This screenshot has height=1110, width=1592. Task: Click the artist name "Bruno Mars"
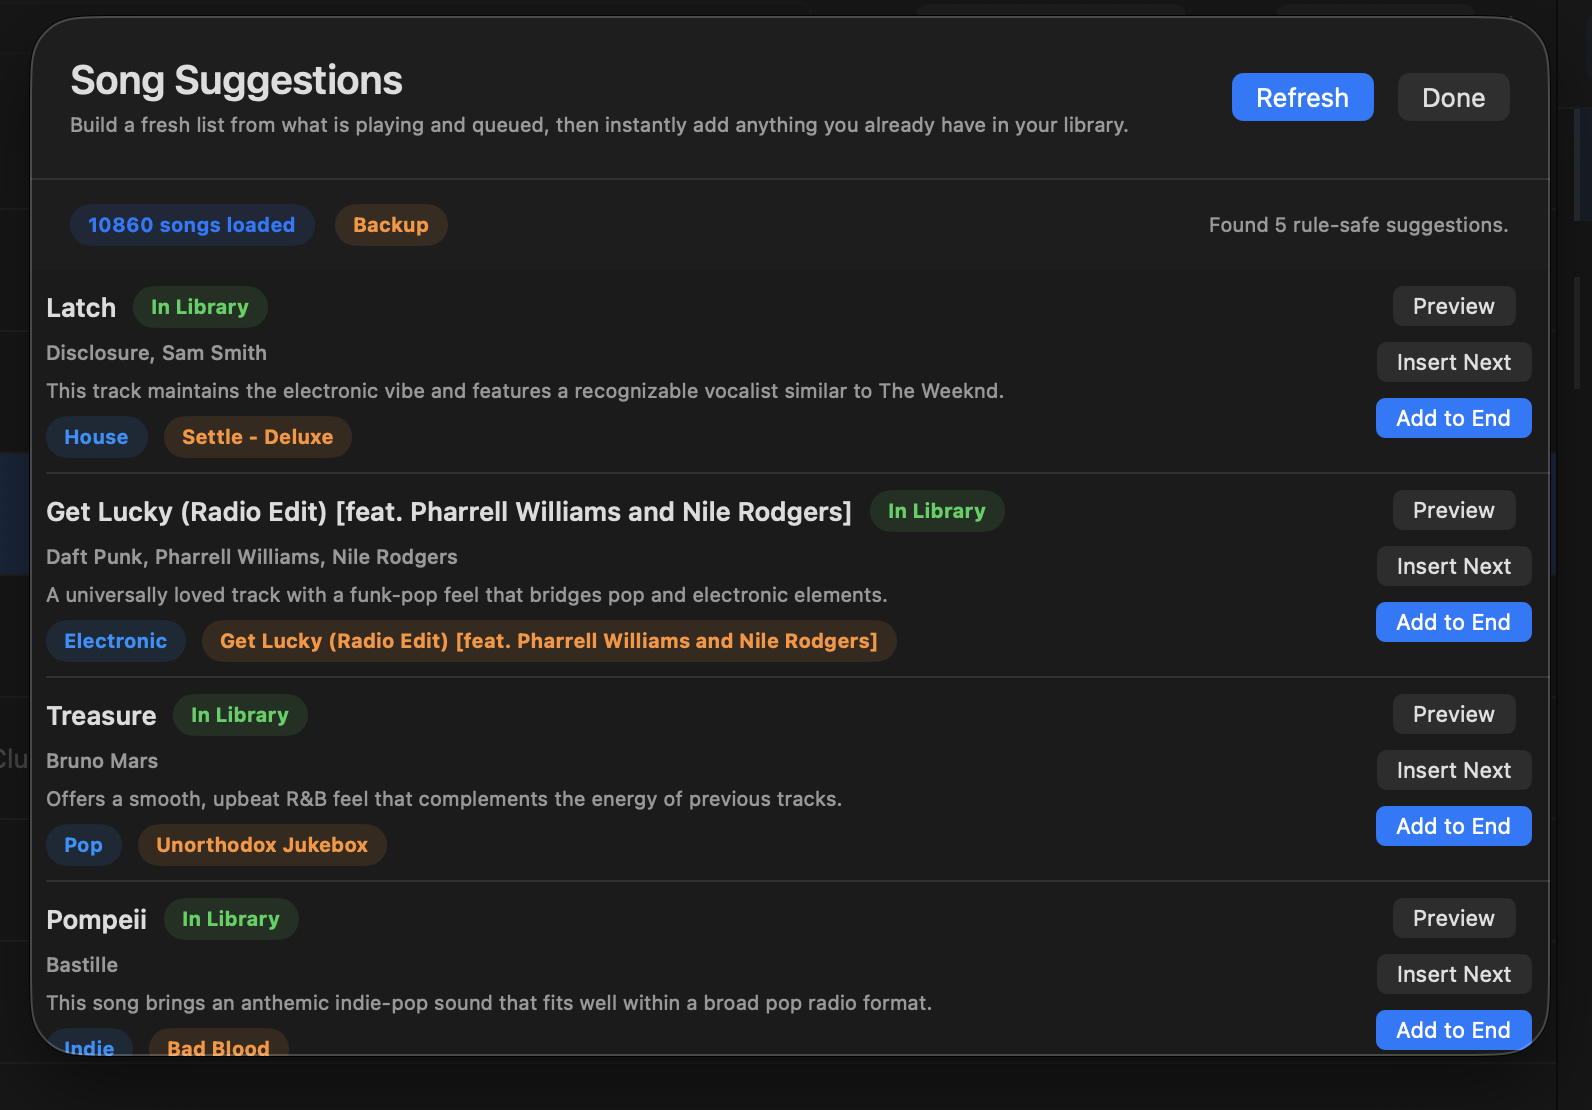pos(102,761)
